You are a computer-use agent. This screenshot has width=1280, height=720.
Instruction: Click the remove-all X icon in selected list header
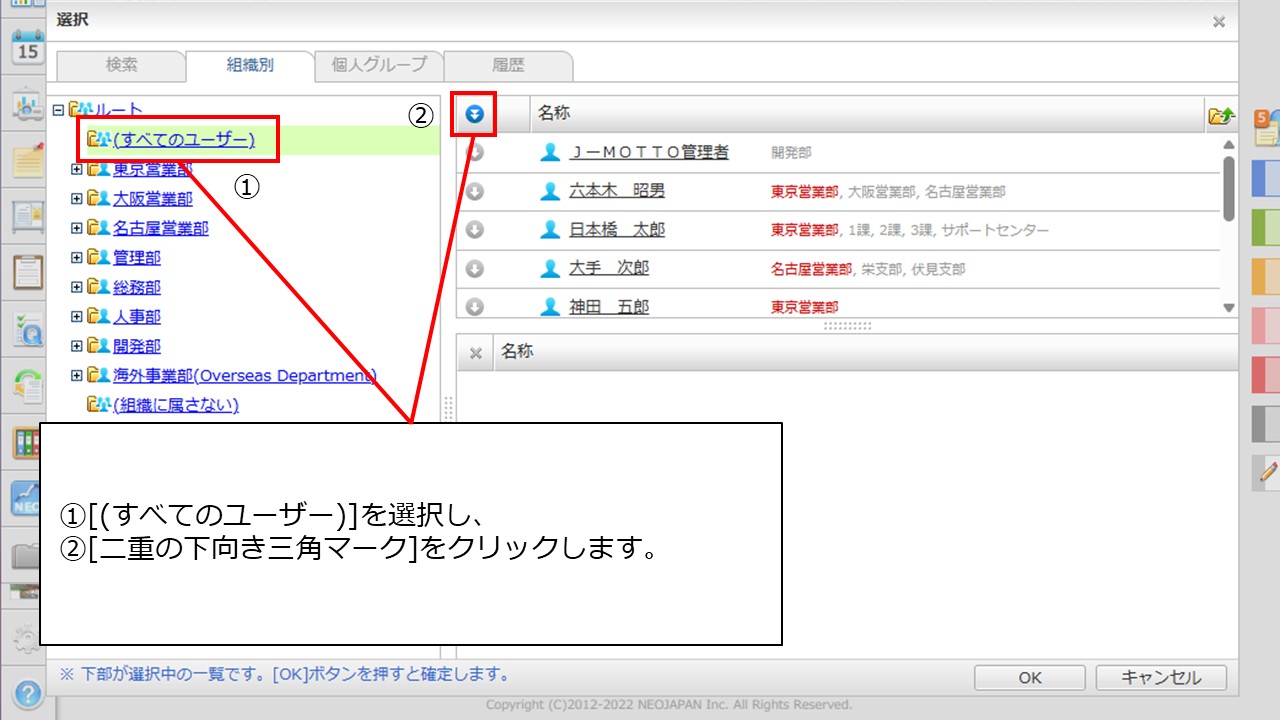(476, 353)
